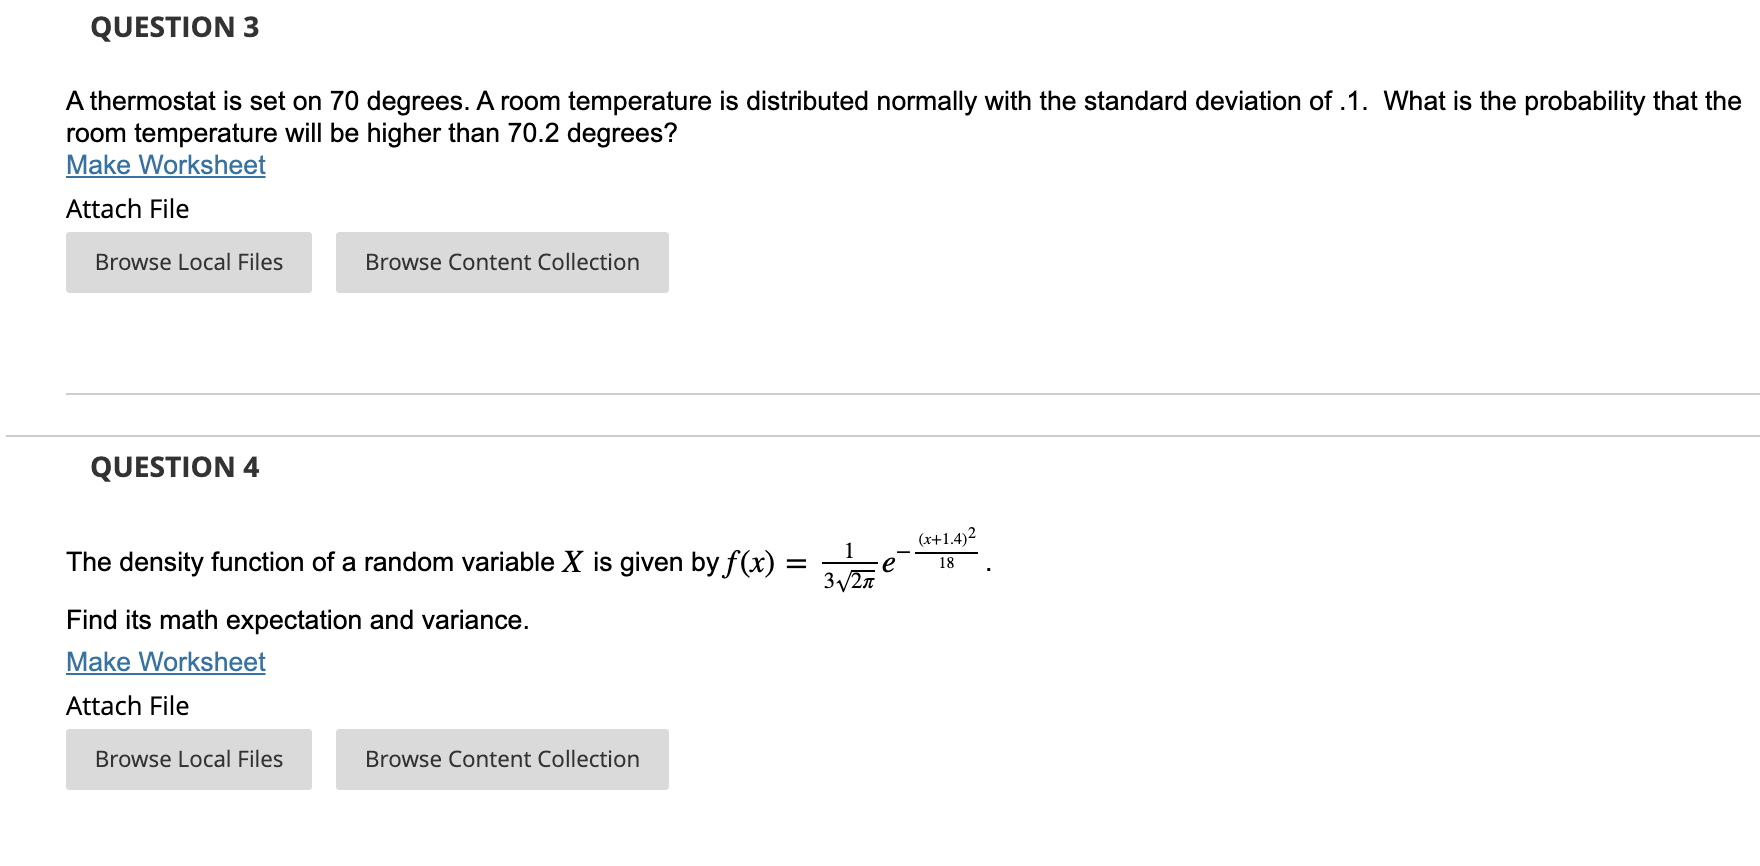
Task: Click Browse Content Collection under Question 4
Action: (501, 759)
